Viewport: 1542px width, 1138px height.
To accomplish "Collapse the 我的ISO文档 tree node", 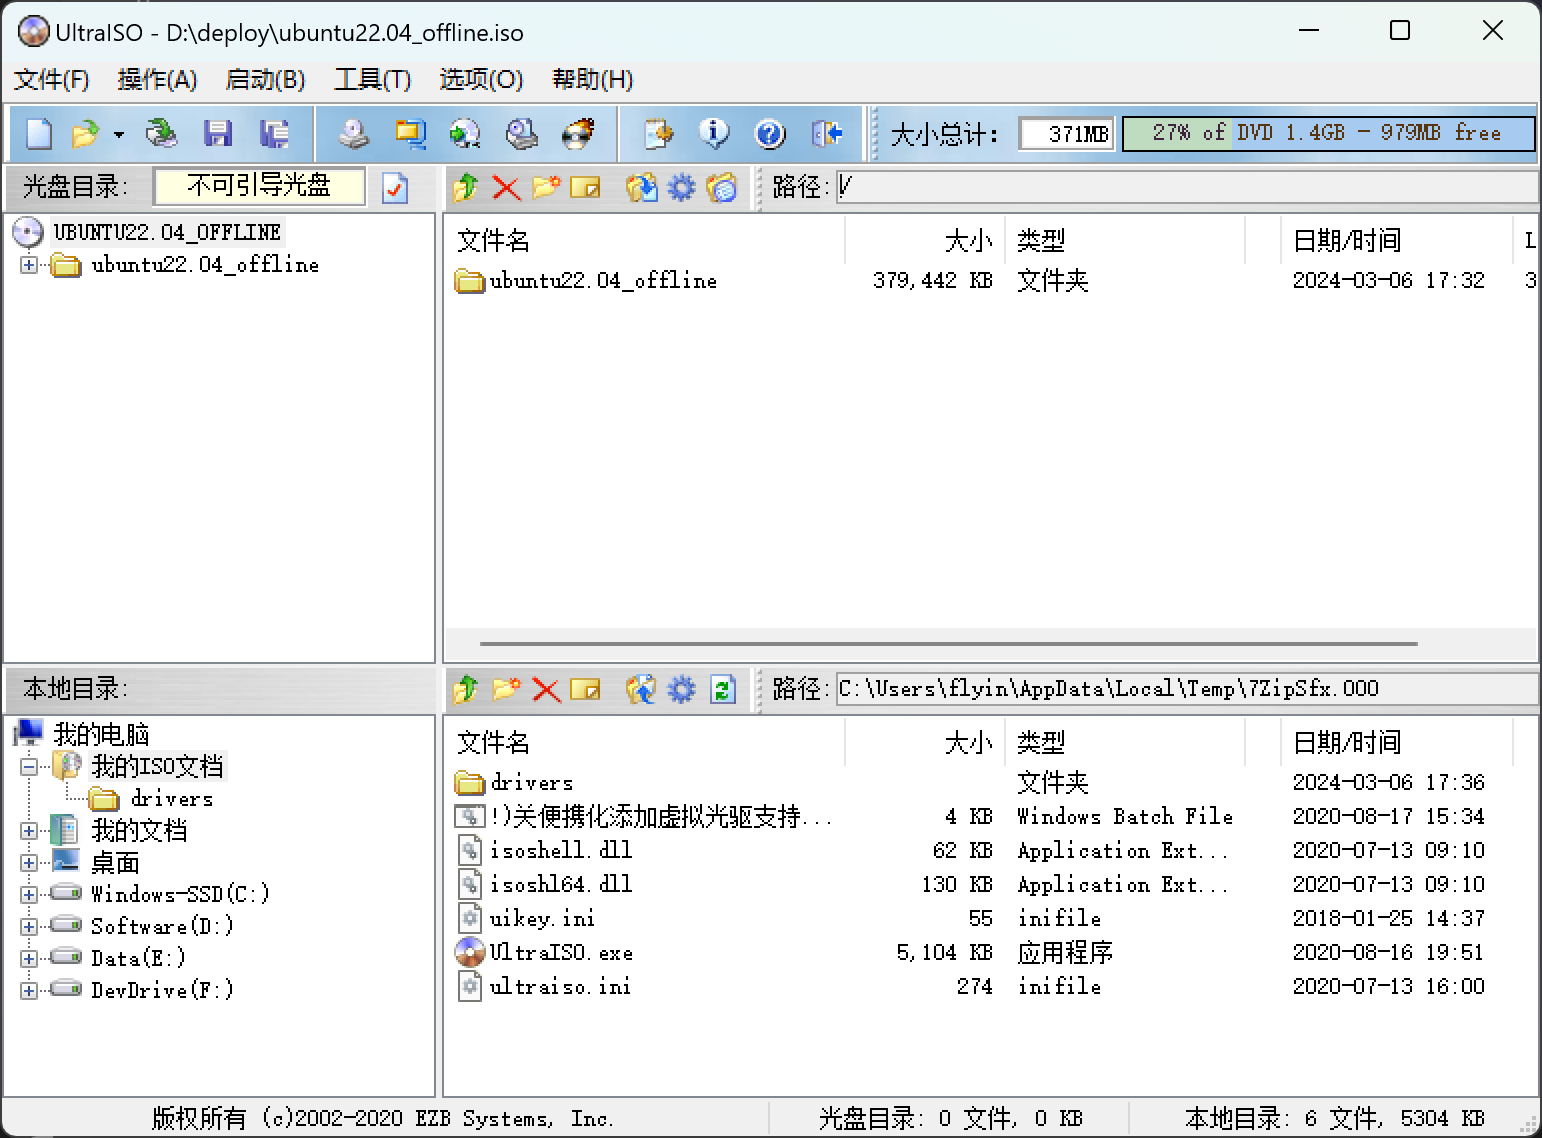I will [29, 767].
